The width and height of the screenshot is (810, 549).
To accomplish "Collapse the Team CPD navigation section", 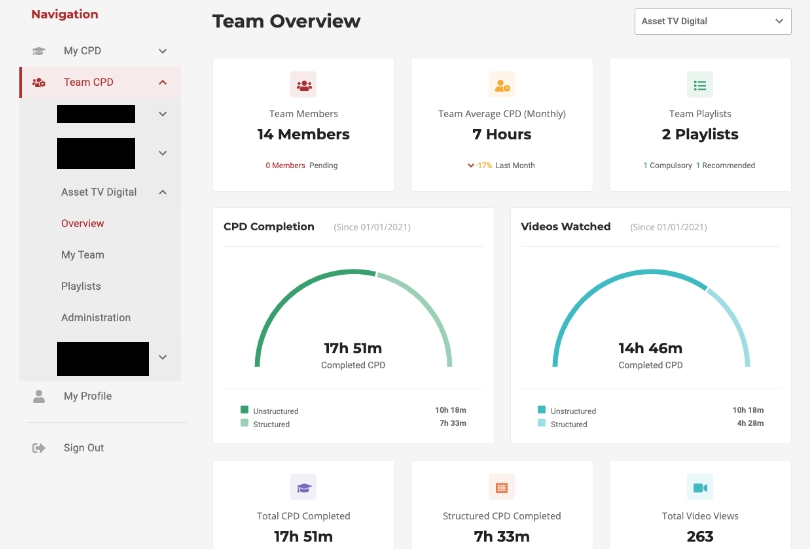I will [x=162, y=83].
